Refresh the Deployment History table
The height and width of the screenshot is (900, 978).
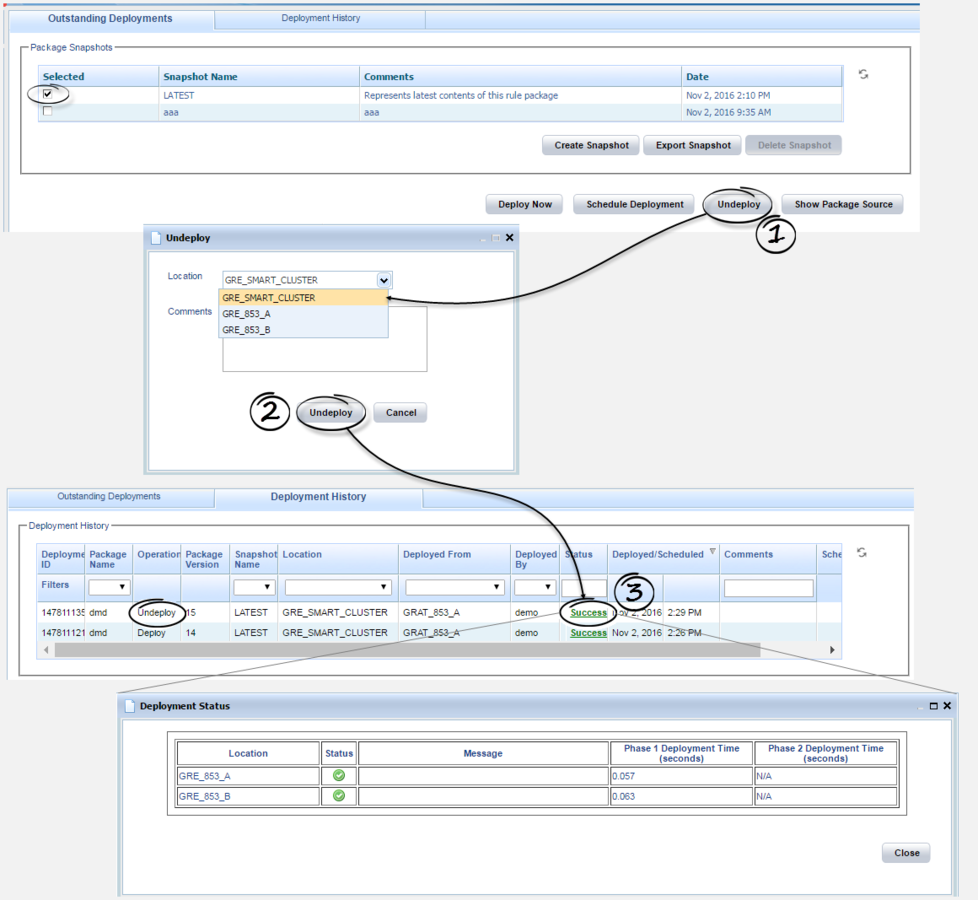coord(861,553)
